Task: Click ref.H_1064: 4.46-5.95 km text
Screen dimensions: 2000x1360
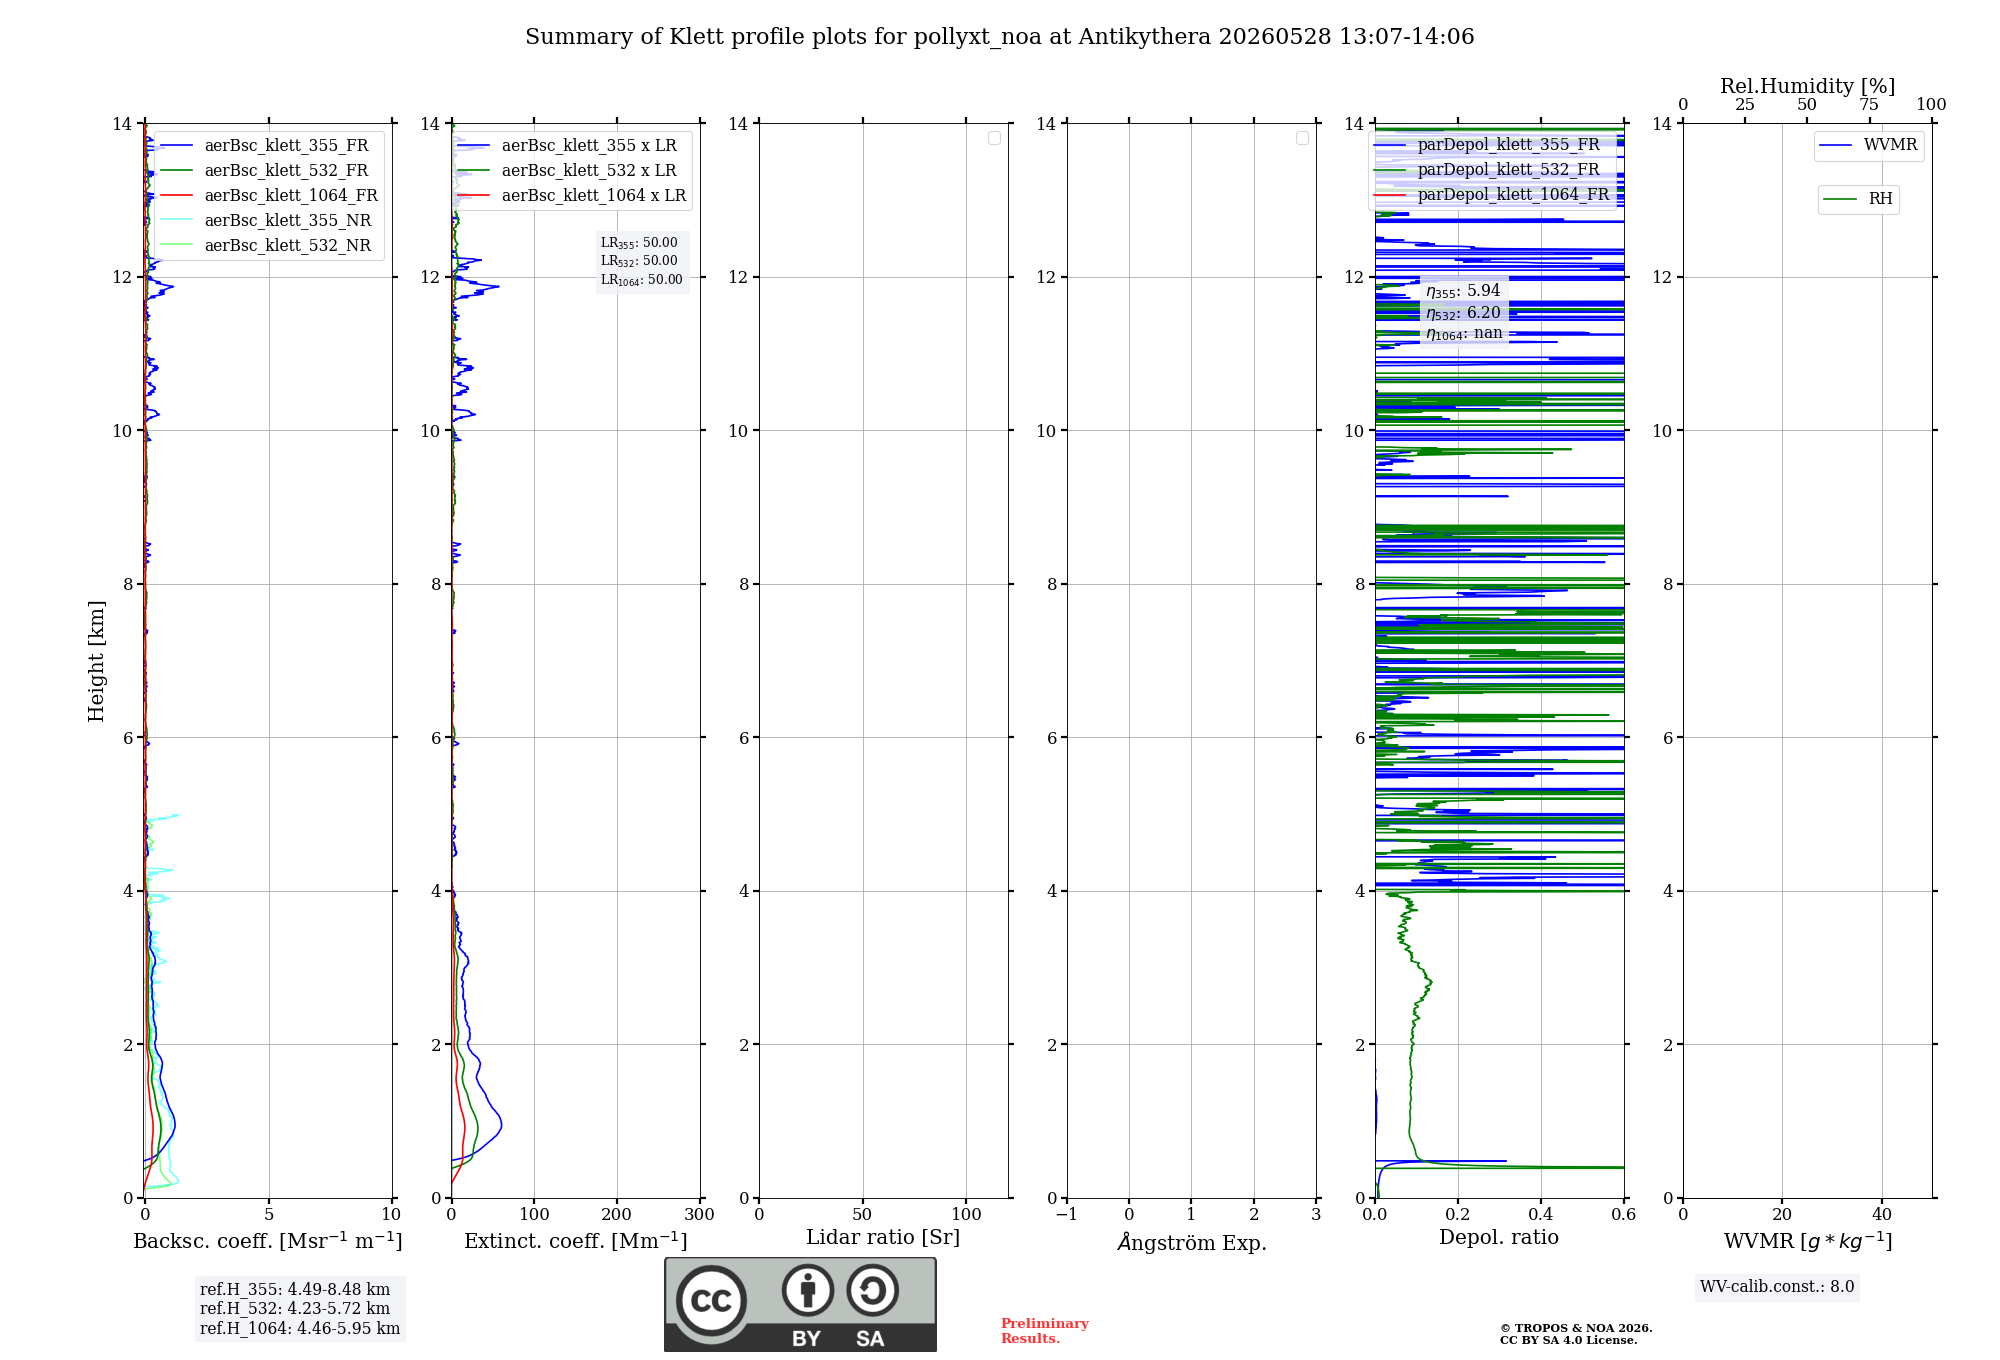Action: coord(300,1329)
